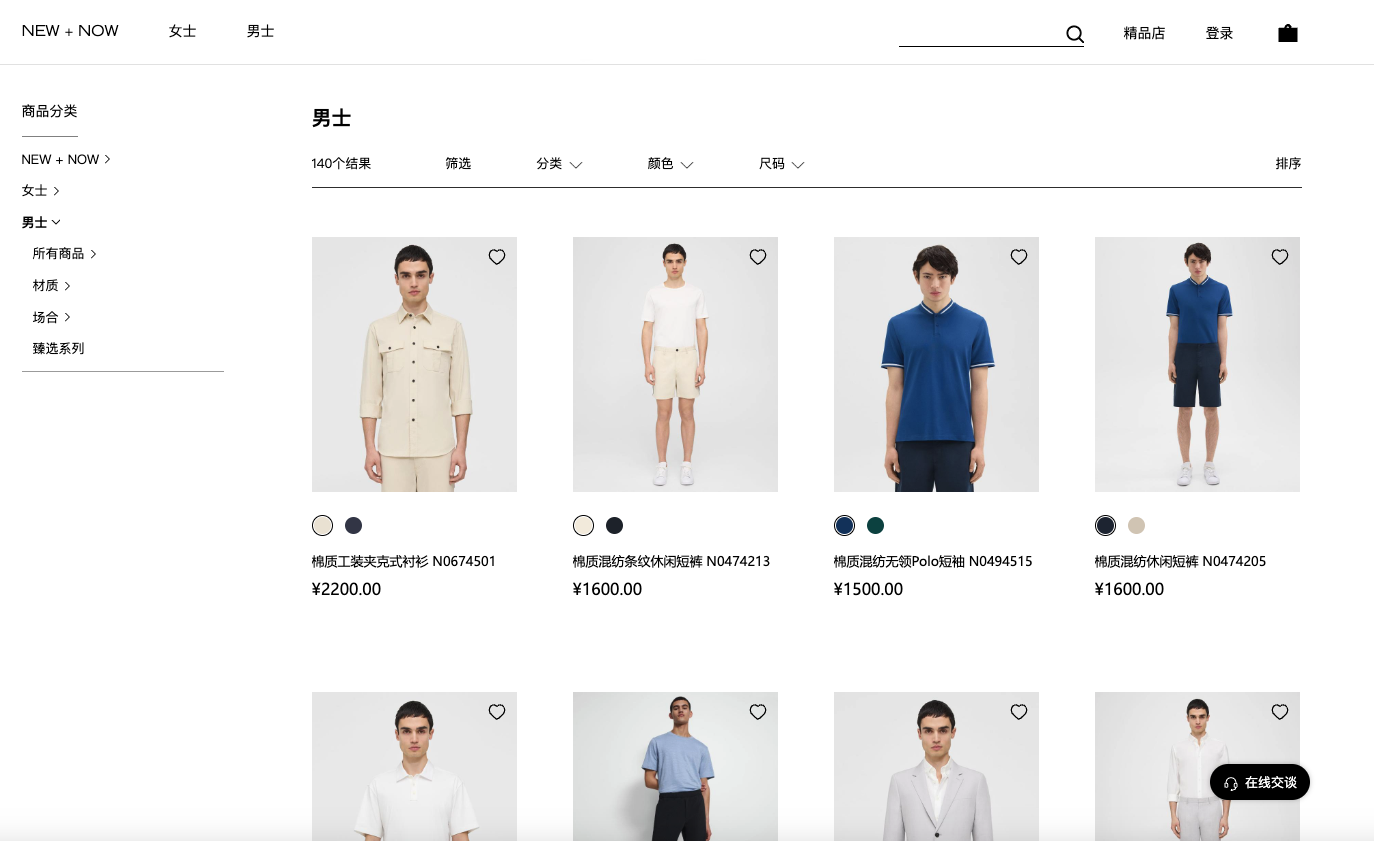Select cream swatch for 条纹休闲短裤 N0474213
1374x841 pixels.
pos(583,525)
